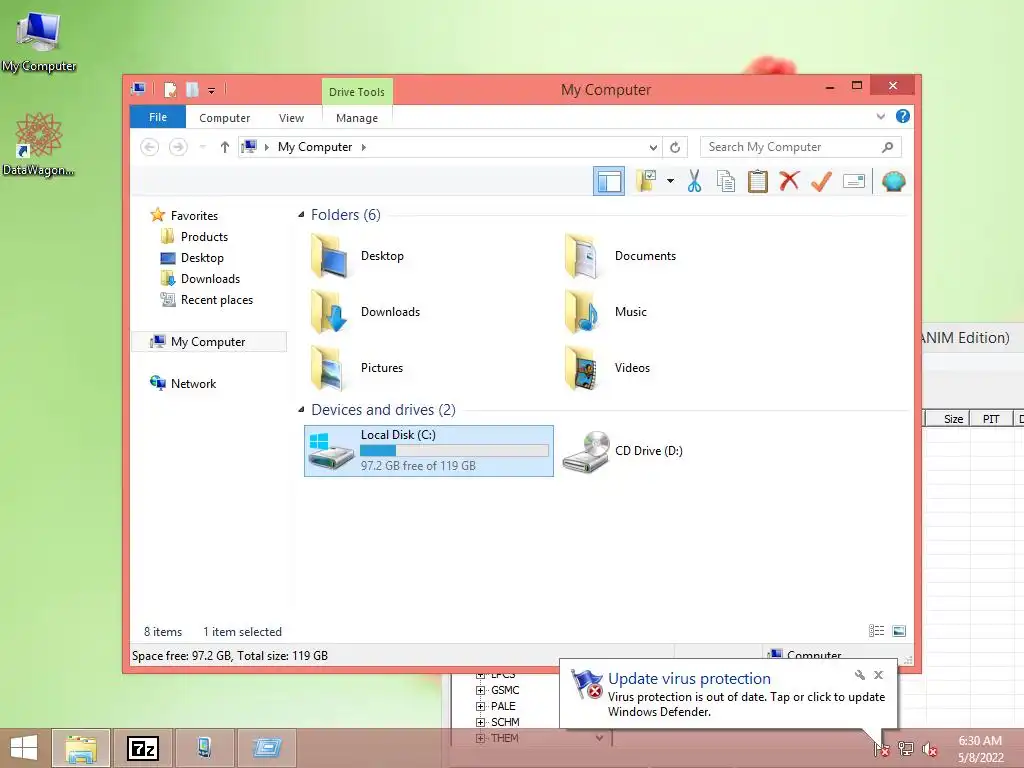Click the red X Delete icon
Image resolution: width=1024 pixels, height=768 pixels.
coord(789,181)
